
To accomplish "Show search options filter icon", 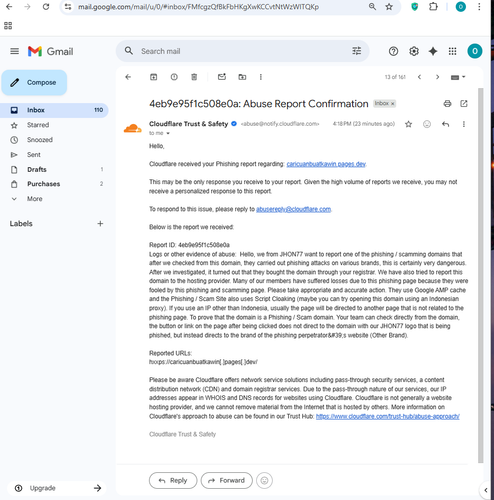I will point(357,51).
